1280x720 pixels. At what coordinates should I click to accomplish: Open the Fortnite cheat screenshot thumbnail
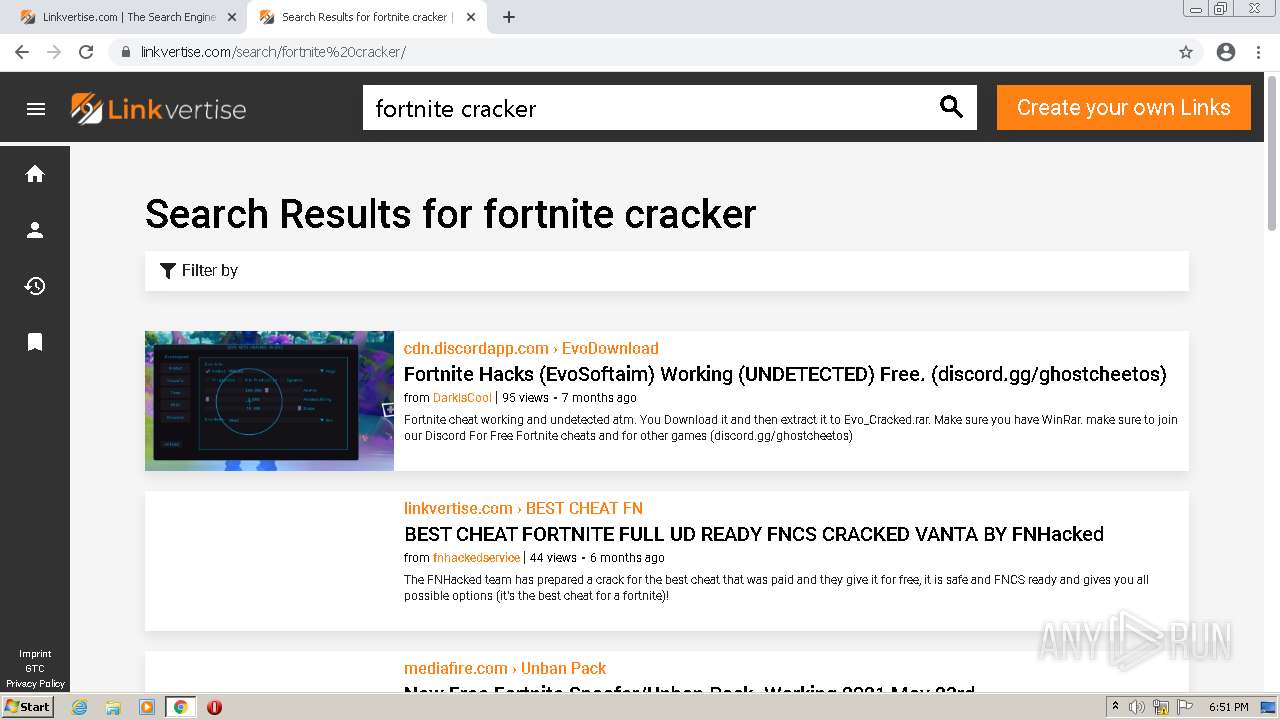click(269, 401)
